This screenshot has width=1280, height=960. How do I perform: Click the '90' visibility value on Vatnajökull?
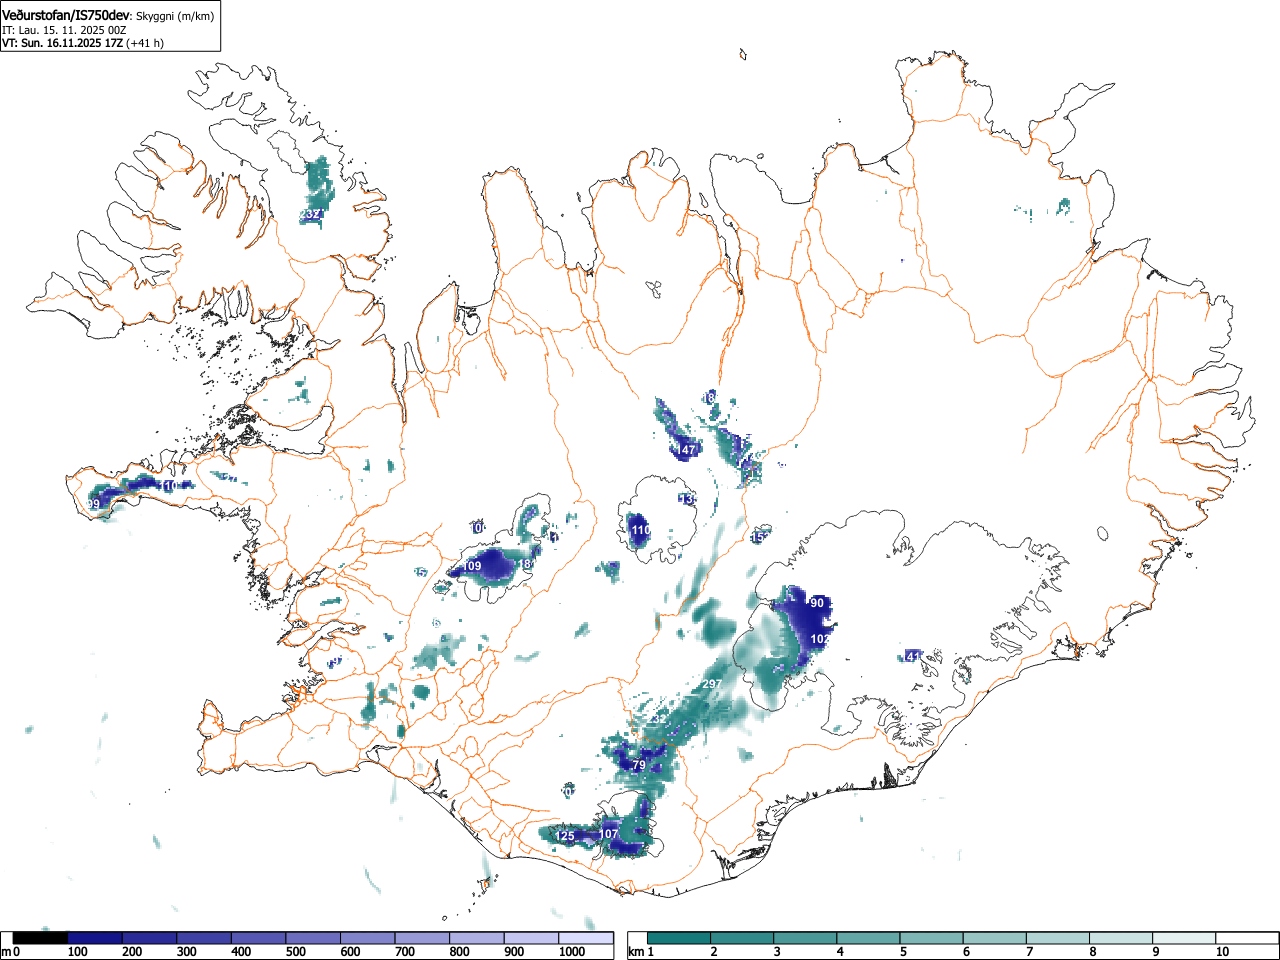(817, 603)
